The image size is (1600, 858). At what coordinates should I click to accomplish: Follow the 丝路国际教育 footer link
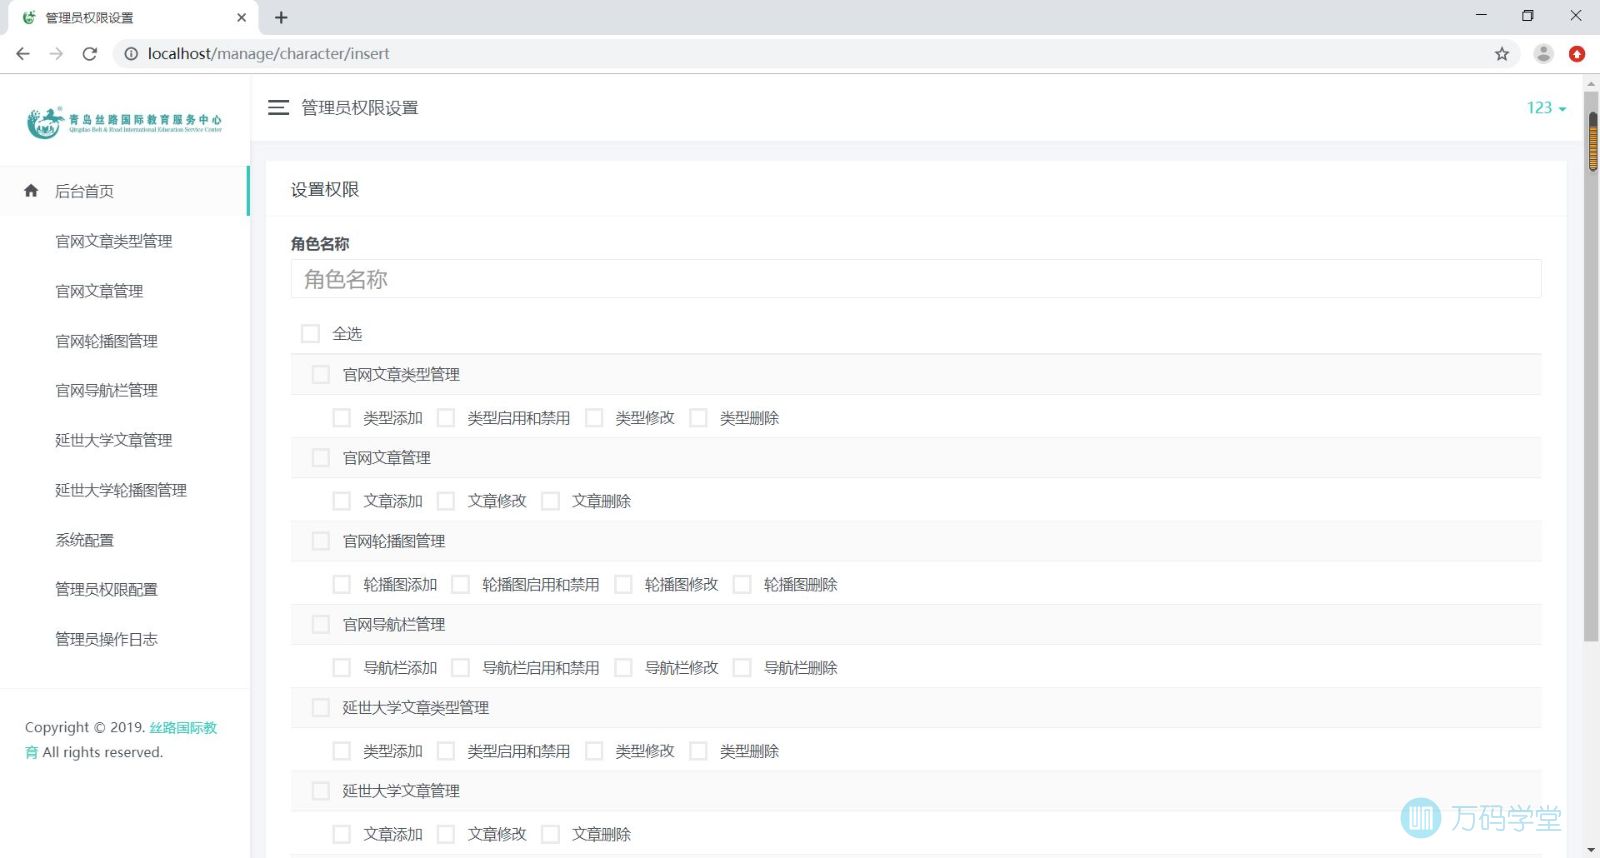point(183,727)
